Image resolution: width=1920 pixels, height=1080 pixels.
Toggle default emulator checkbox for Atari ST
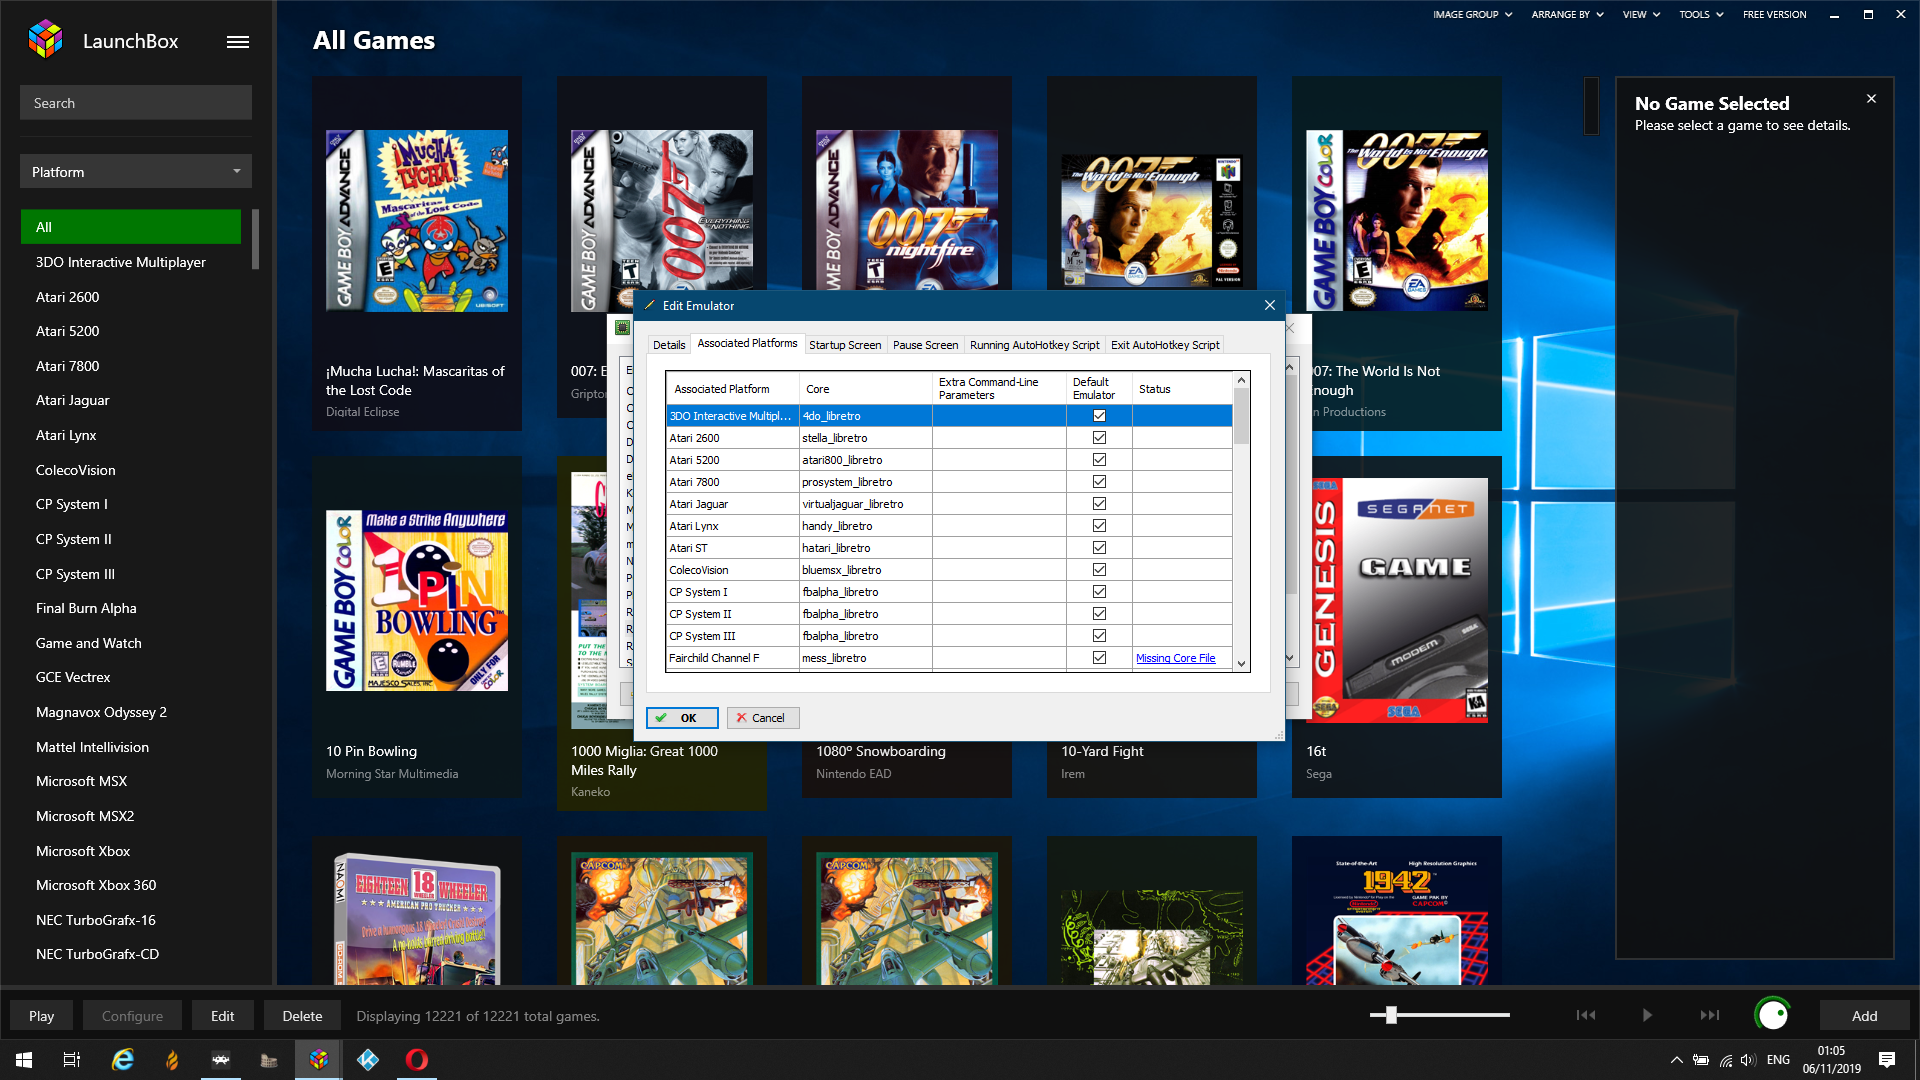point(1099,548)
